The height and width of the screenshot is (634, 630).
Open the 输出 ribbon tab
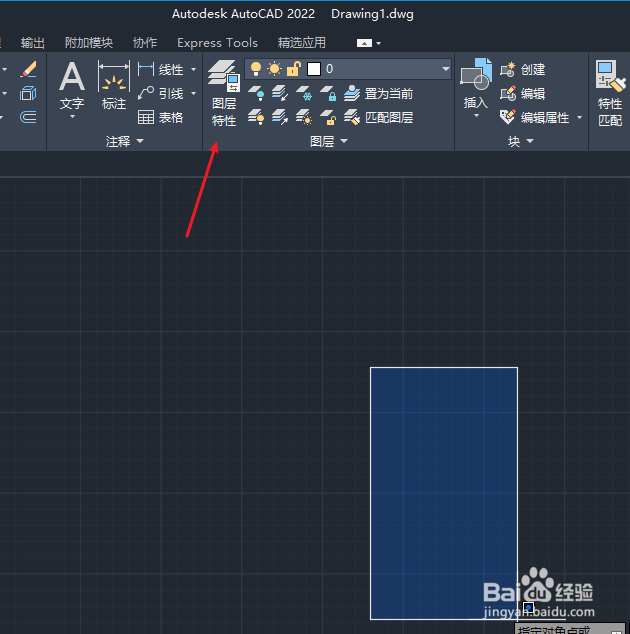[x=33, y=42]
